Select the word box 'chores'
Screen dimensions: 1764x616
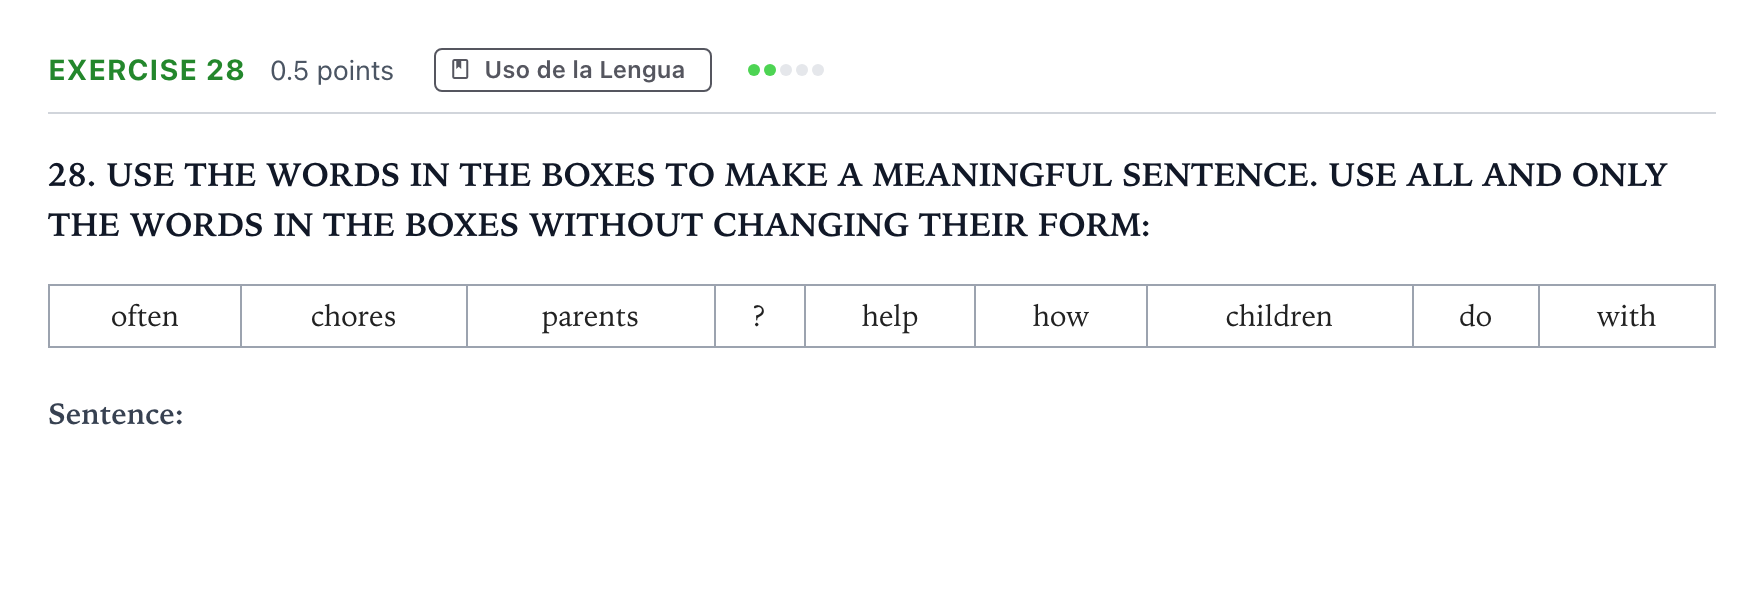354,316
